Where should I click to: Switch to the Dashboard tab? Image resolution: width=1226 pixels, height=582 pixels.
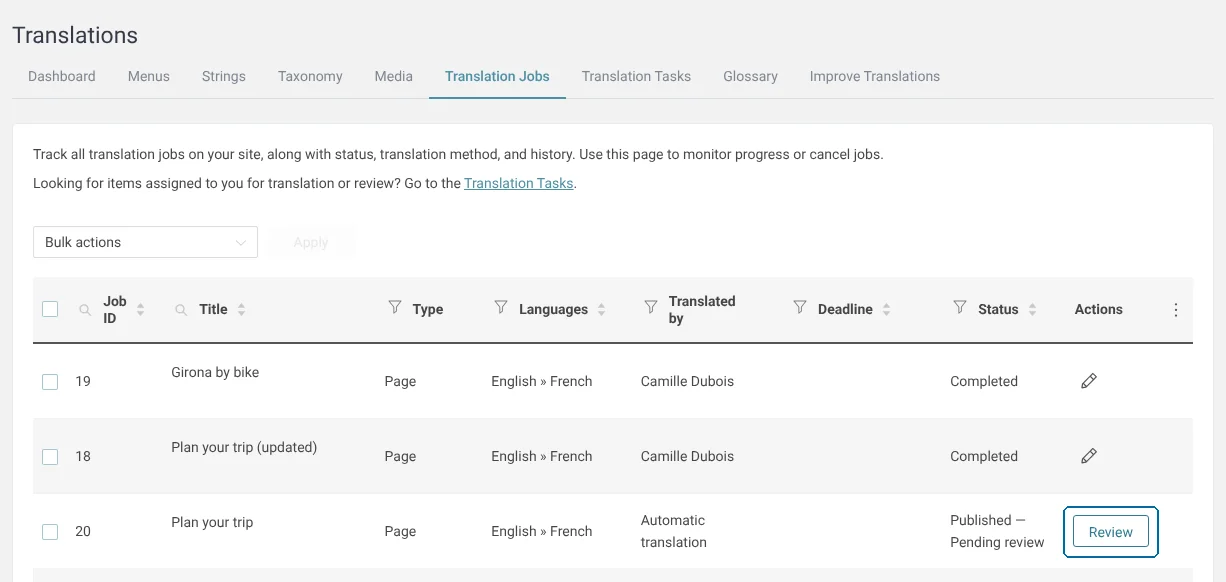(62, 76)
